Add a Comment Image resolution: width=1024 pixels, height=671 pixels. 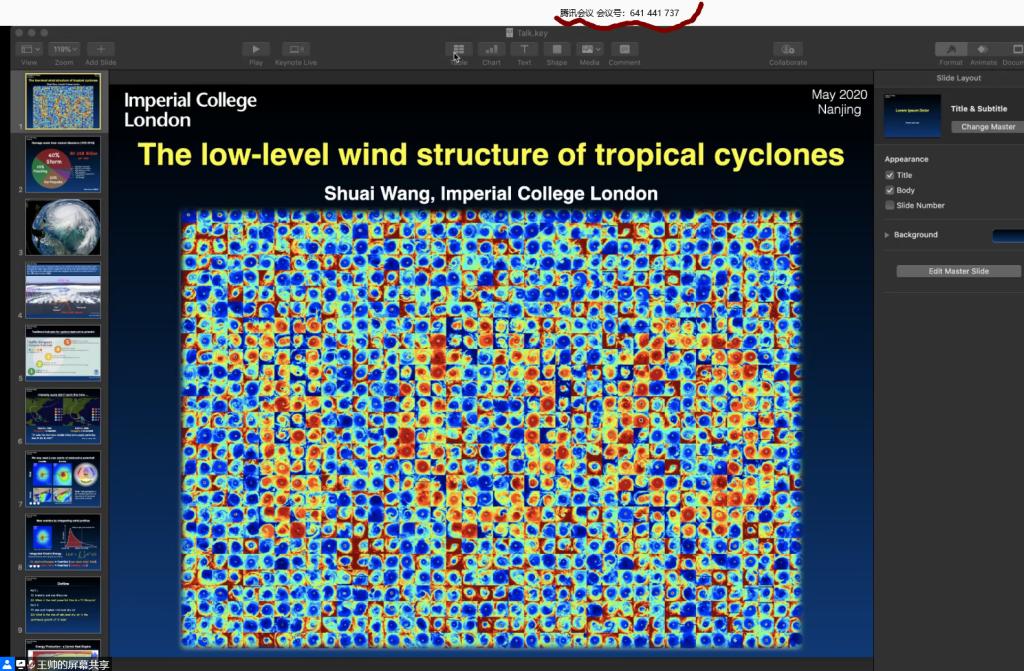pyautogui.click(x=624, y=49)
